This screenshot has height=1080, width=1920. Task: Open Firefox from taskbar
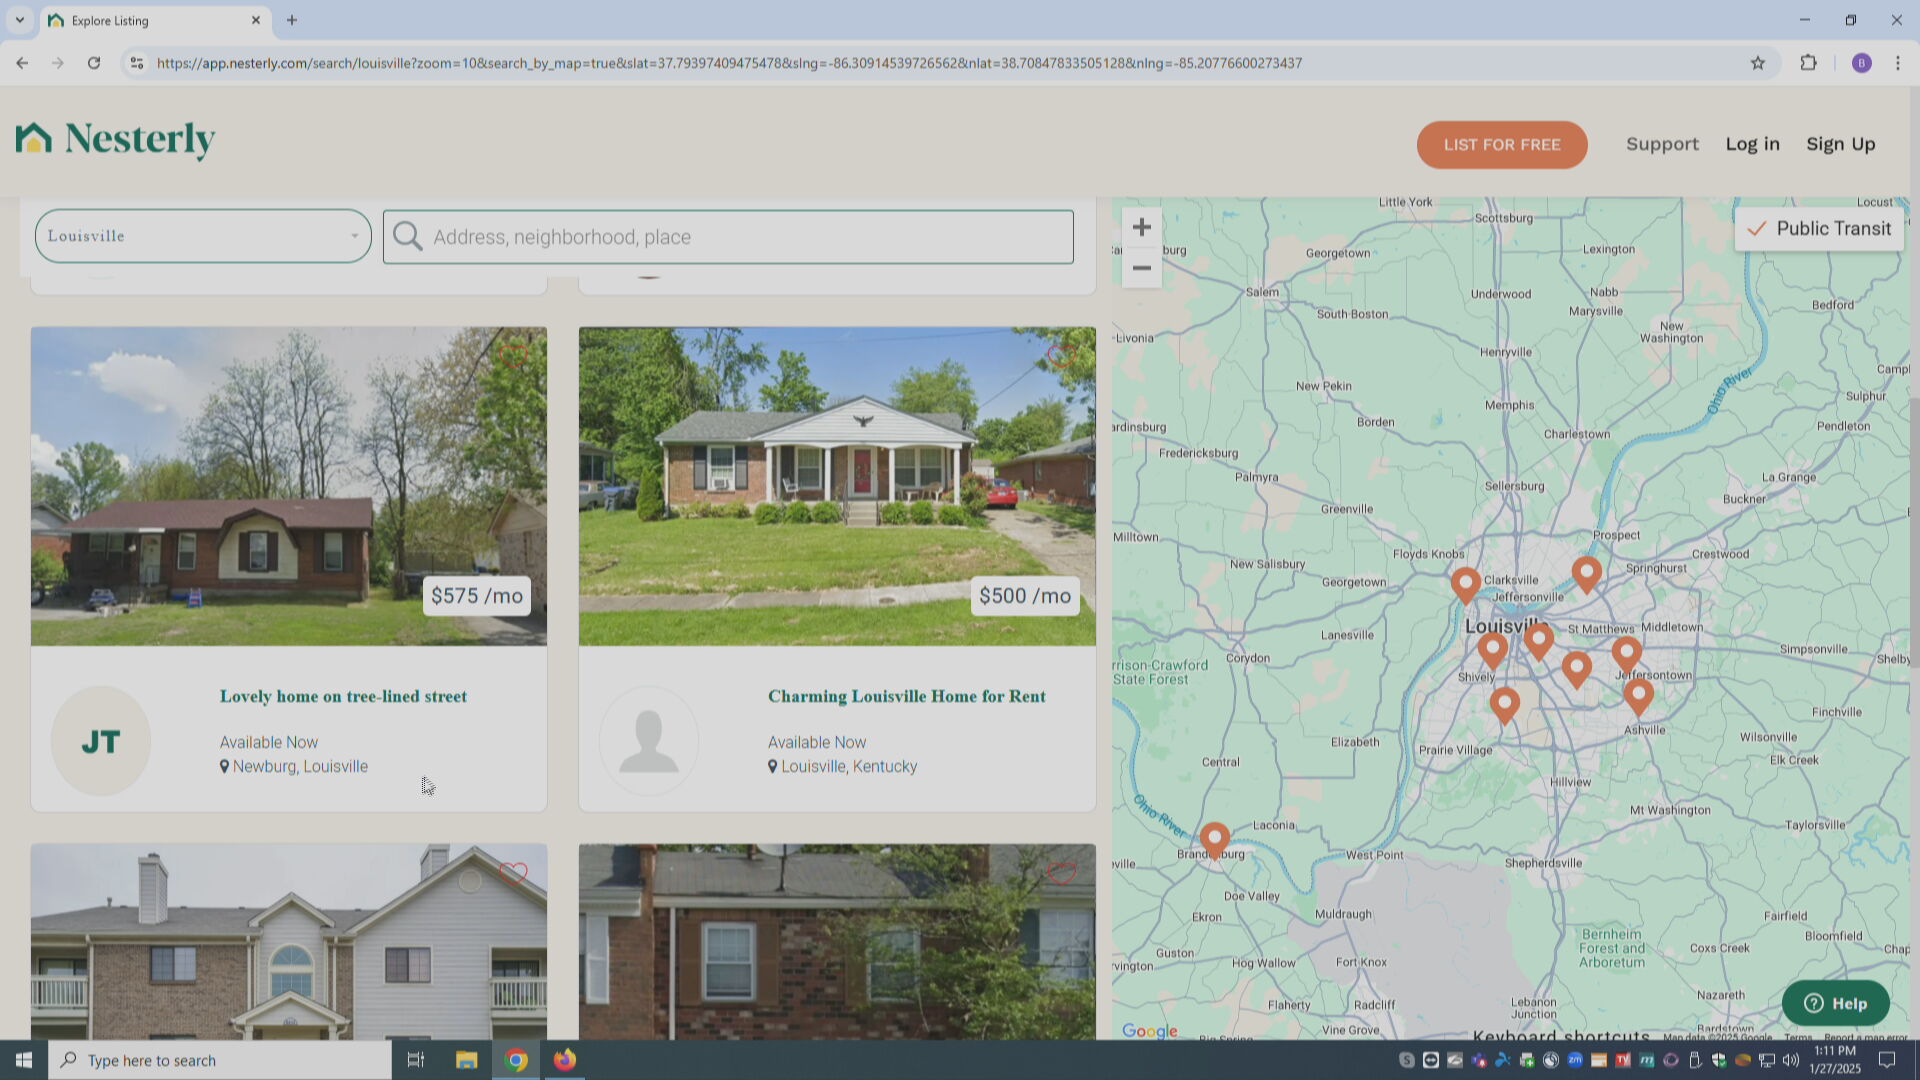pos(565,1060)
